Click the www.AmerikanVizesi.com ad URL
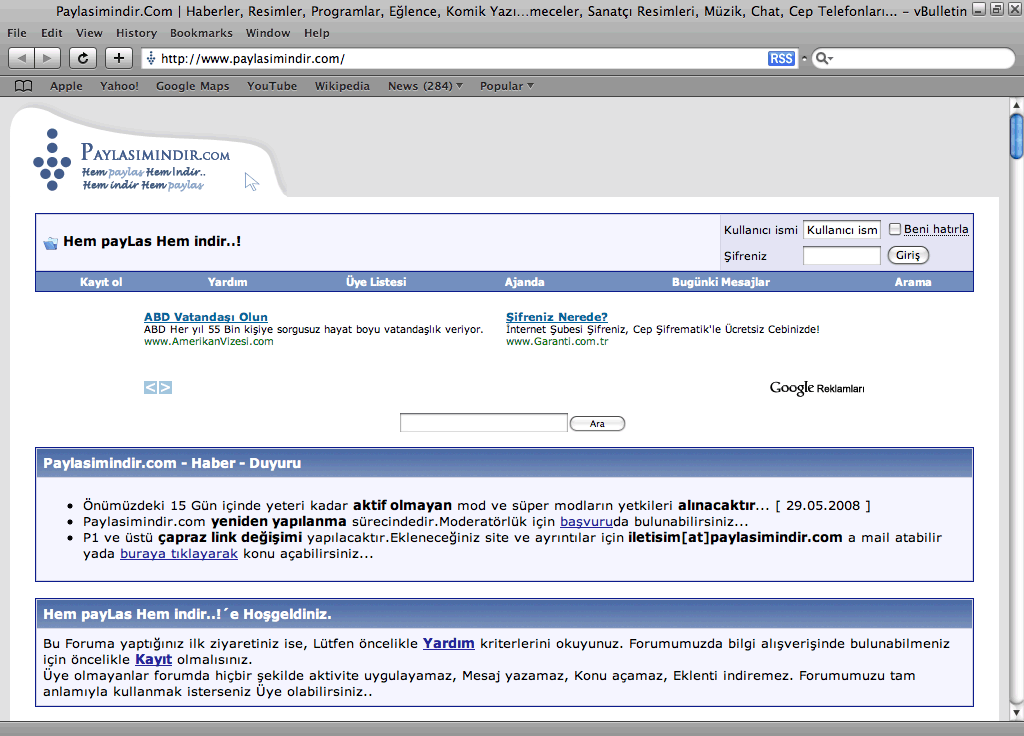 click(x=209, y=342)
